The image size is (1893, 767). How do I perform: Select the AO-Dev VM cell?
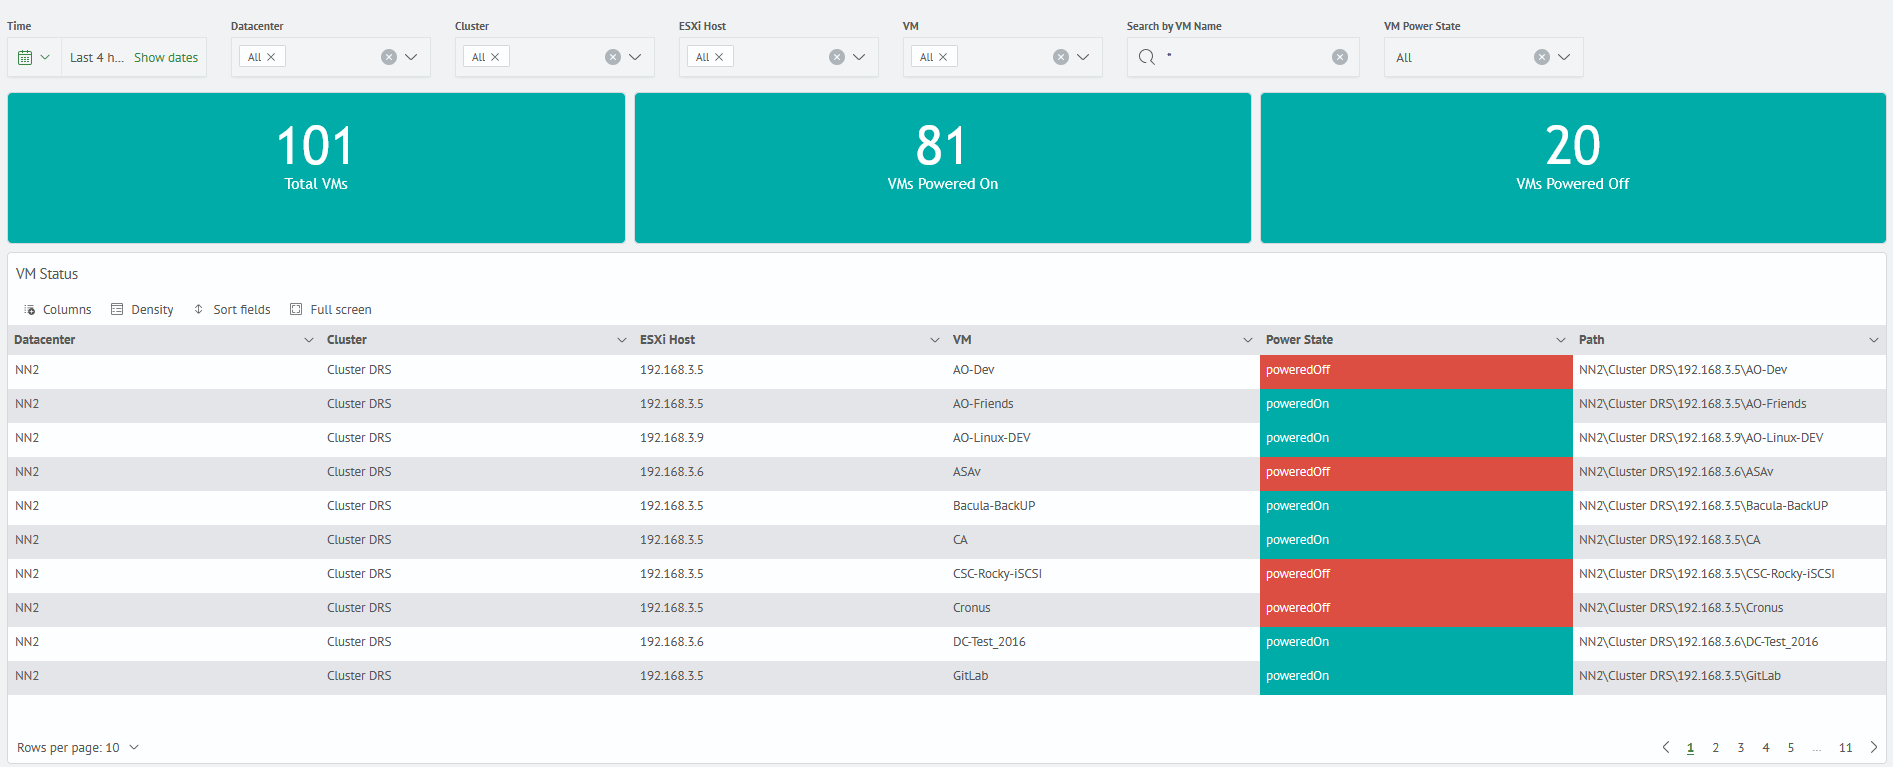[1103, 370]
